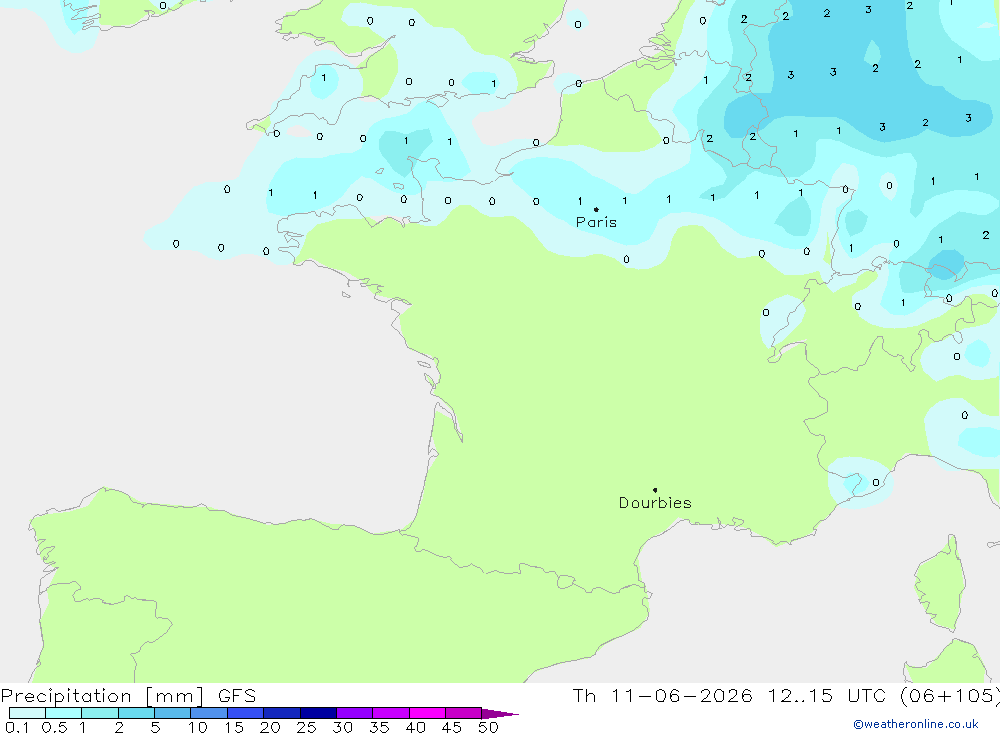Pick the 10–15 mm legend color swatch

(x=209, y=713)
